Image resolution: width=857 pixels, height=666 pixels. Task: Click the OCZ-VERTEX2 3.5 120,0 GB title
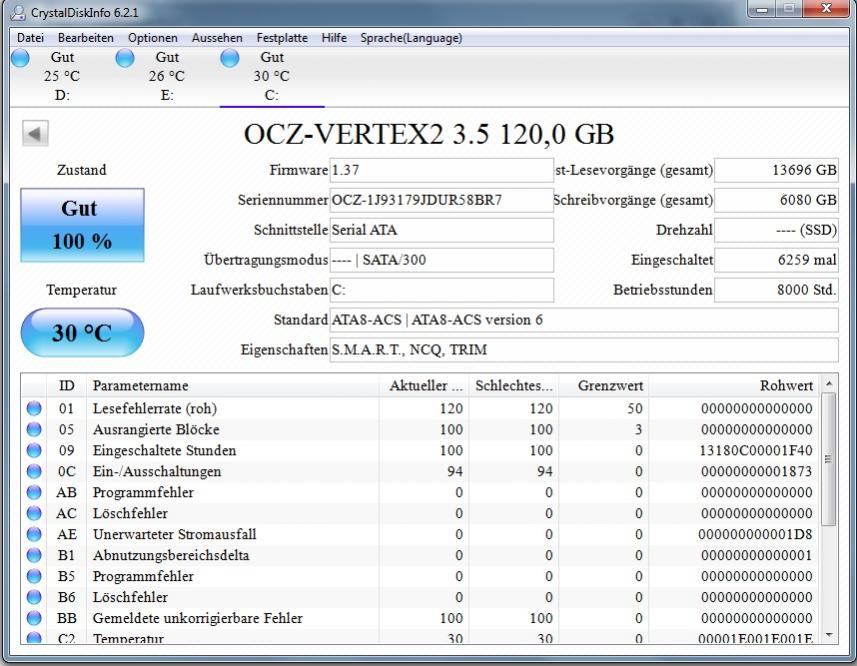click(x=429, y=134)
